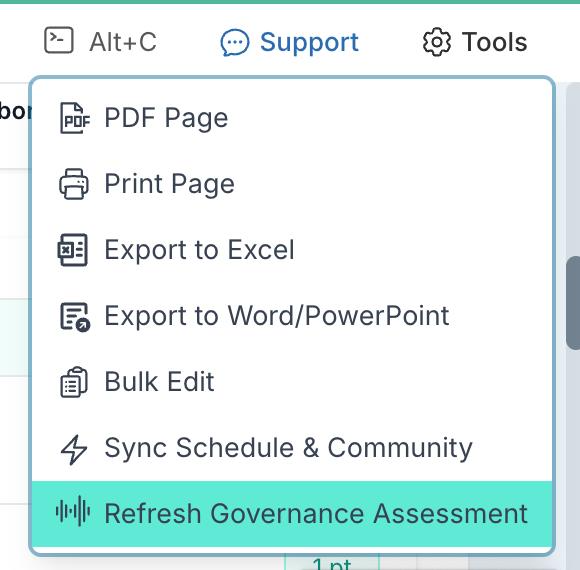Select Sync Schedule & Community
The height and width of the screenshot is (570, 580).
(292, 448)
